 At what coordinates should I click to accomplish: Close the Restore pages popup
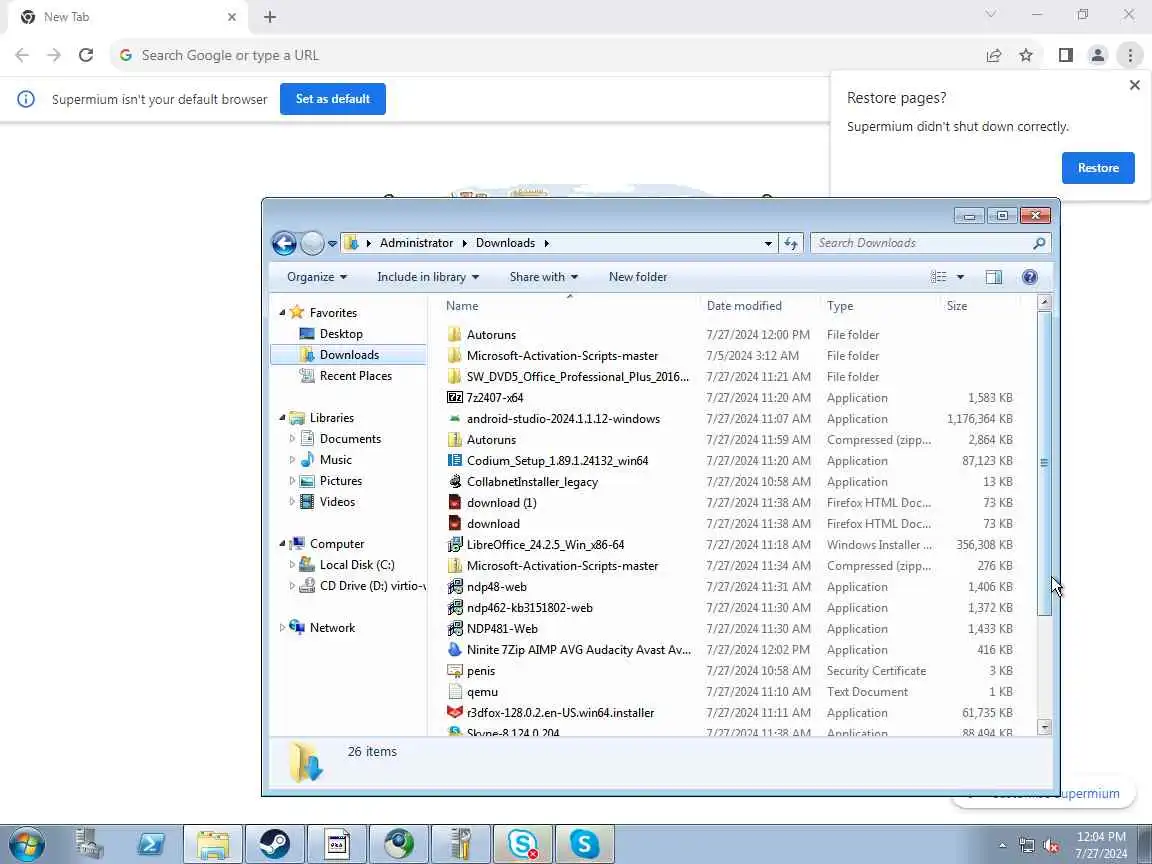point(1134,85)
